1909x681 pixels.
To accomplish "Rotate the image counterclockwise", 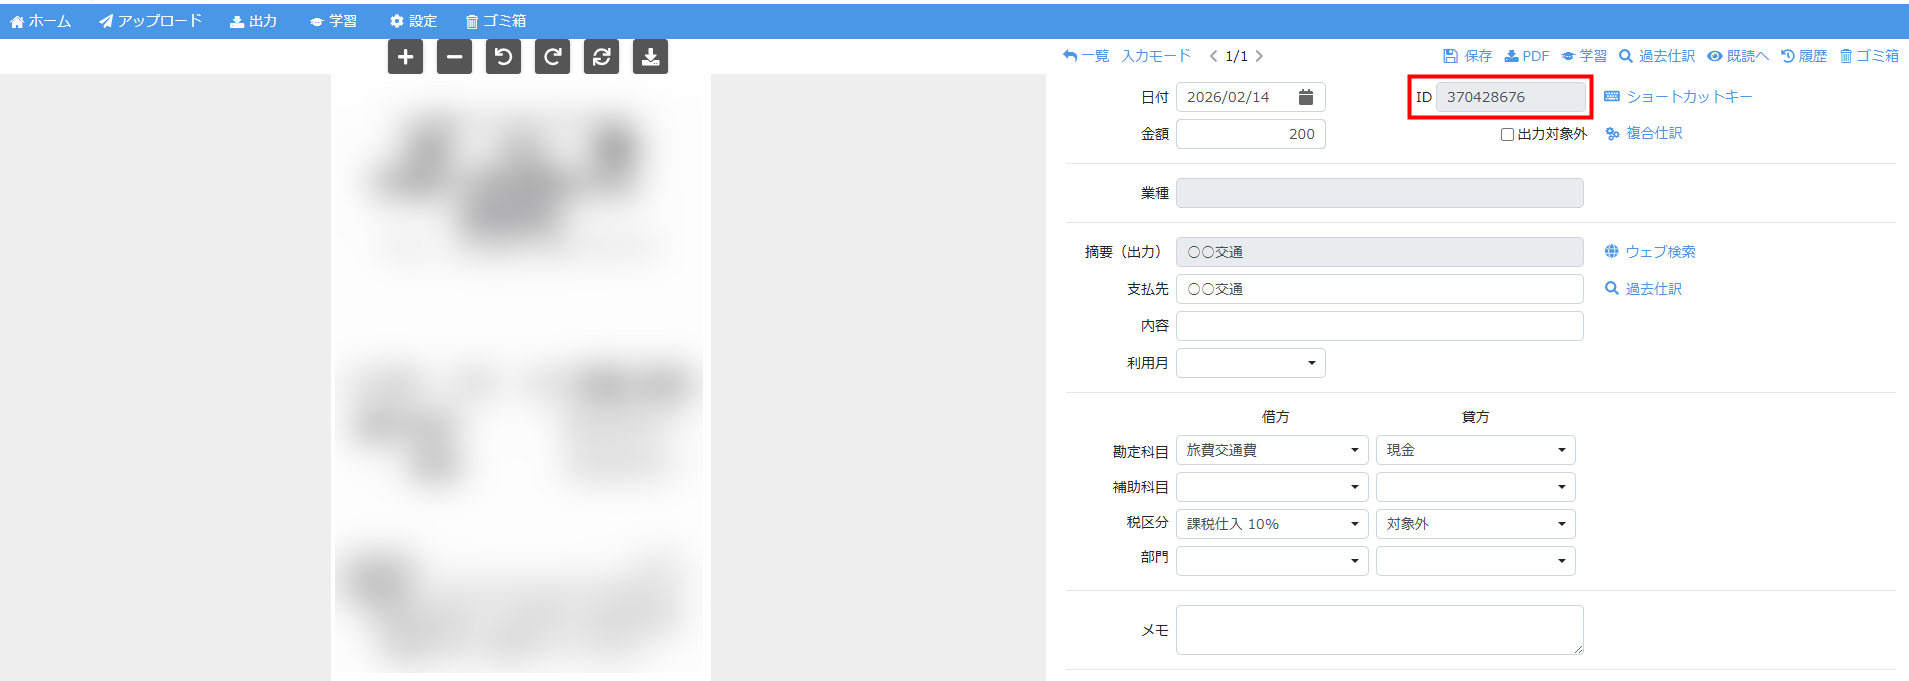I will pos(503,57).
